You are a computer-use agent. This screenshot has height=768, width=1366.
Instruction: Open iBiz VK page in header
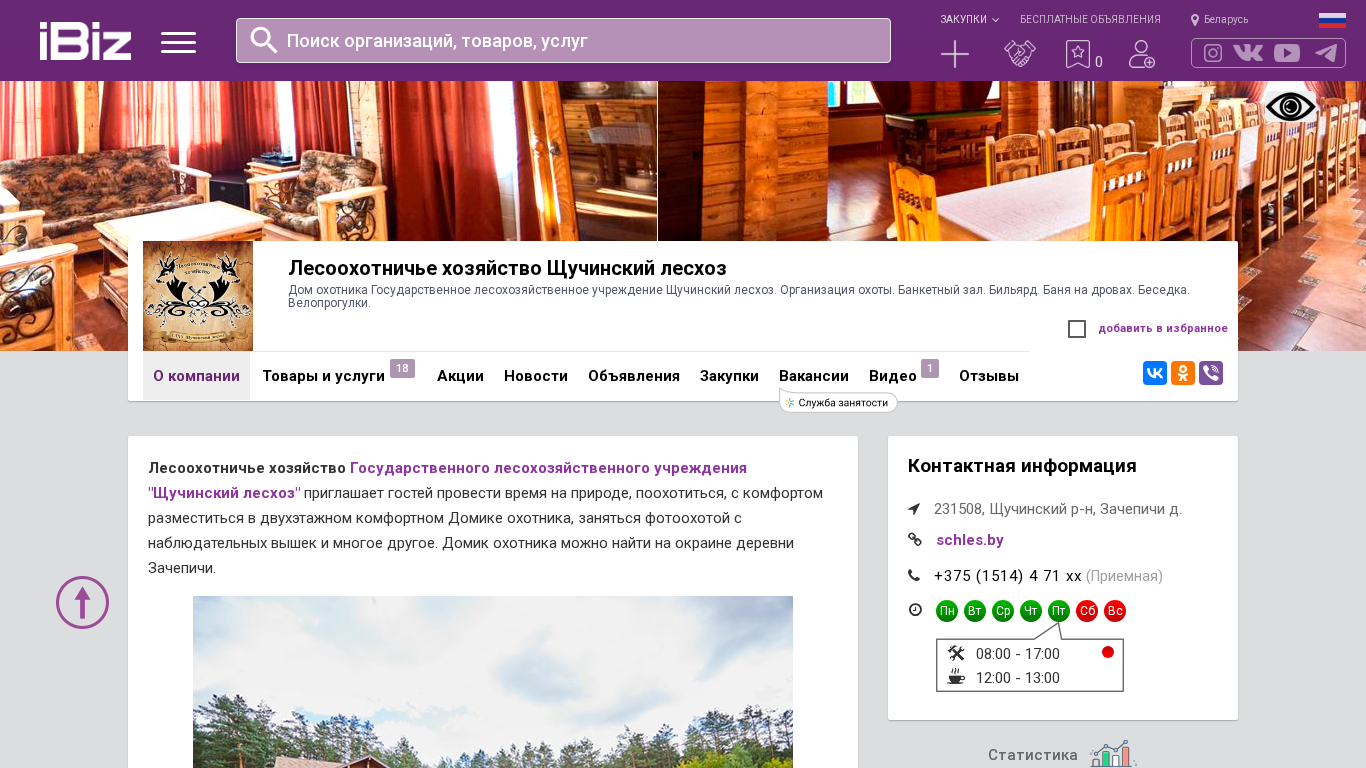click(1248, 53)
